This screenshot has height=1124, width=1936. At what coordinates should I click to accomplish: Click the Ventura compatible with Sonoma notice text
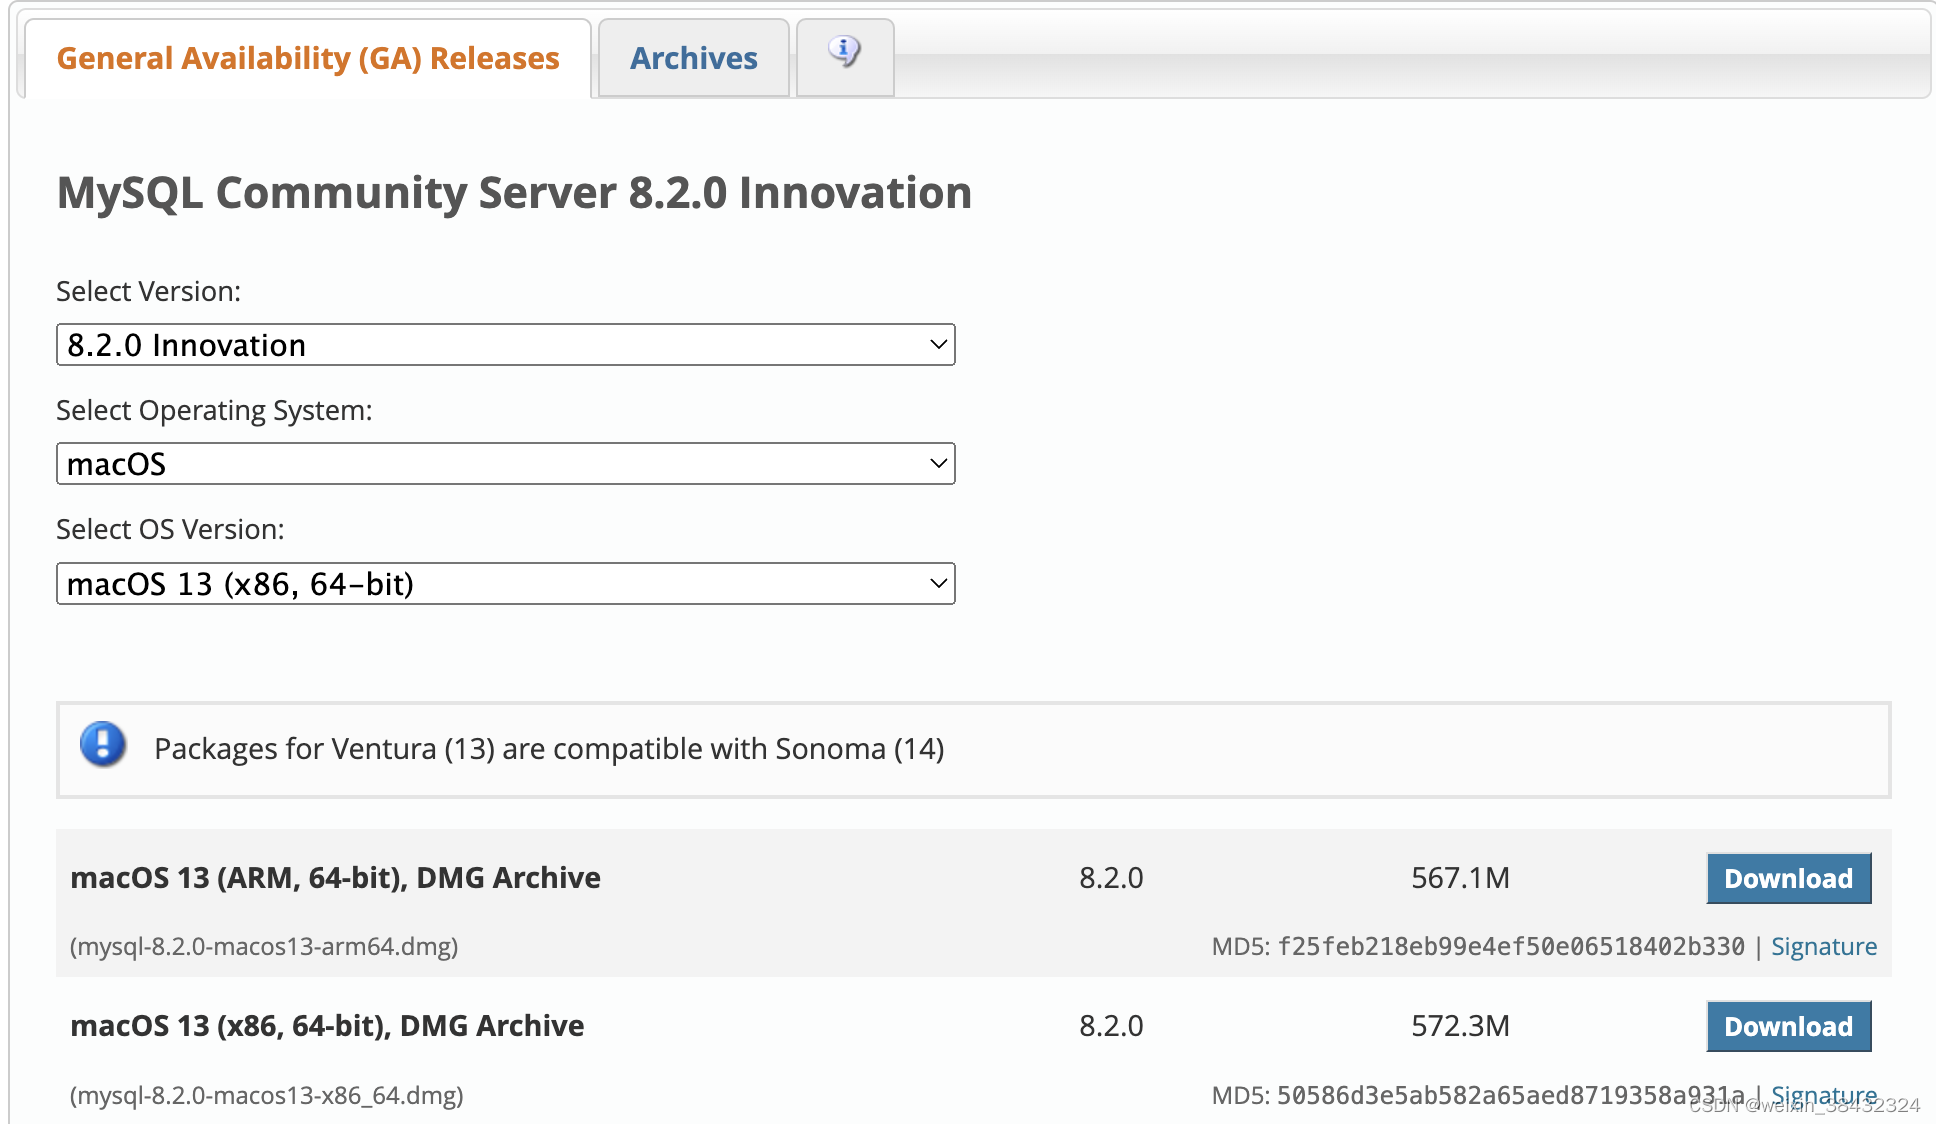tap(549, 749)
